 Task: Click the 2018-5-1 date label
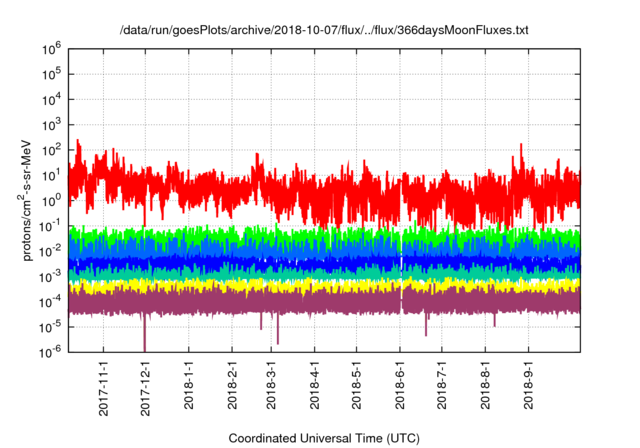point(356,386)
